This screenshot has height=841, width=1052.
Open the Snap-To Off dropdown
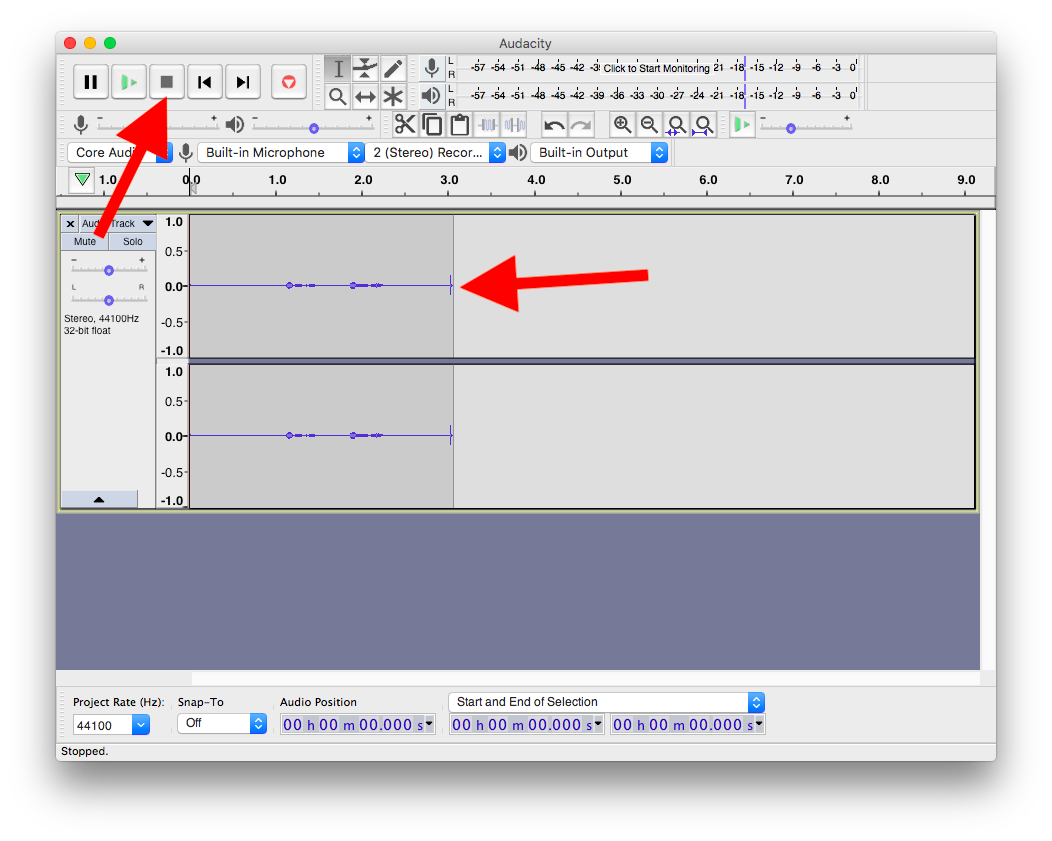[222, 723]
